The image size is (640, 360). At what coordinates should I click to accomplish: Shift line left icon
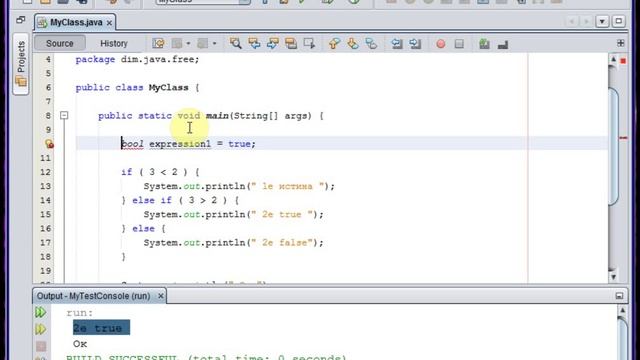pyautogui.click(x=396, y=43)
